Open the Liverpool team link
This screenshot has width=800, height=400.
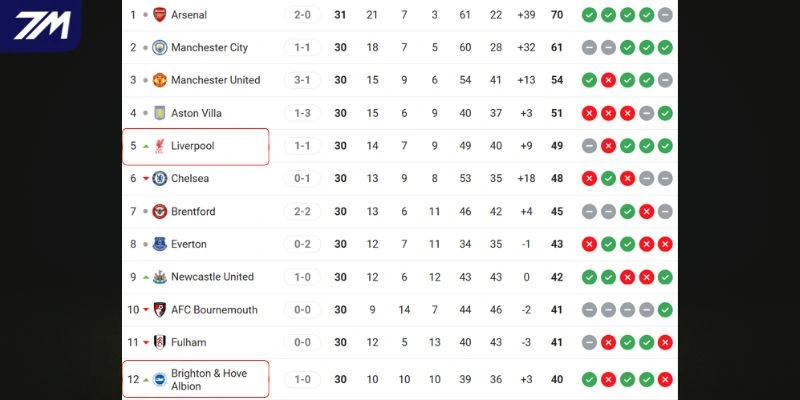coord(193,146)
